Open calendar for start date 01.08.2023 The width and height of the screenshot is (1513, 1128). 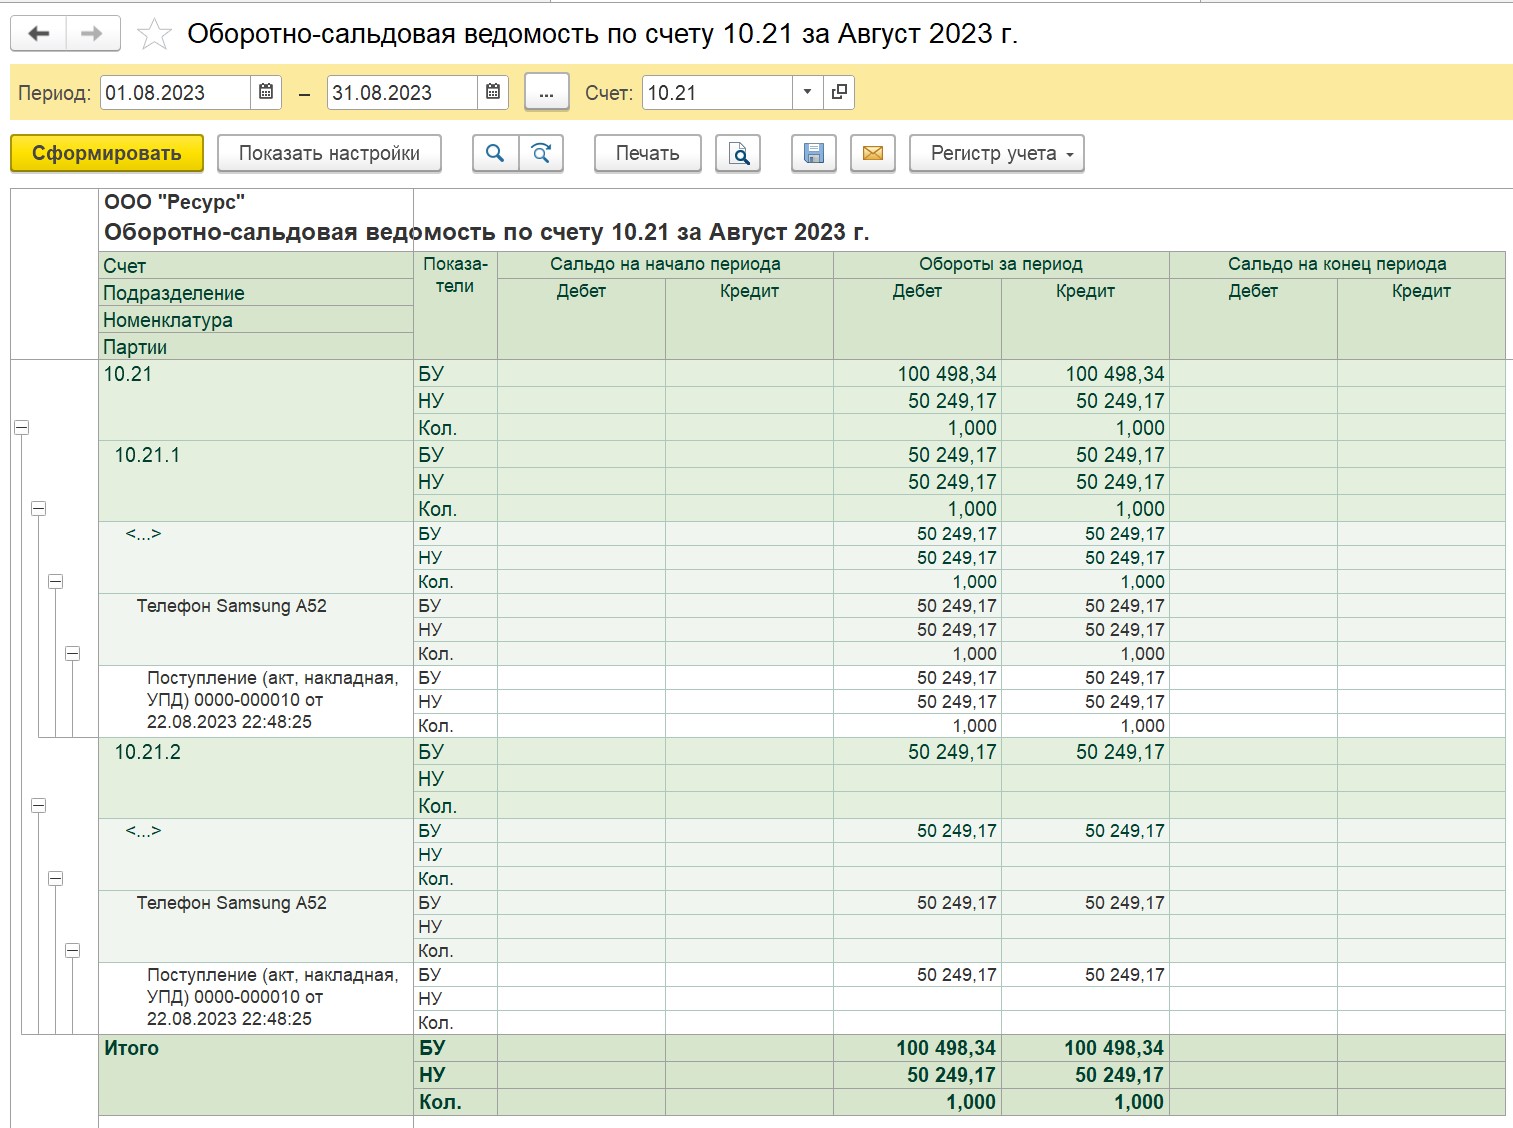pyautogui.click(x=266, y=92)
